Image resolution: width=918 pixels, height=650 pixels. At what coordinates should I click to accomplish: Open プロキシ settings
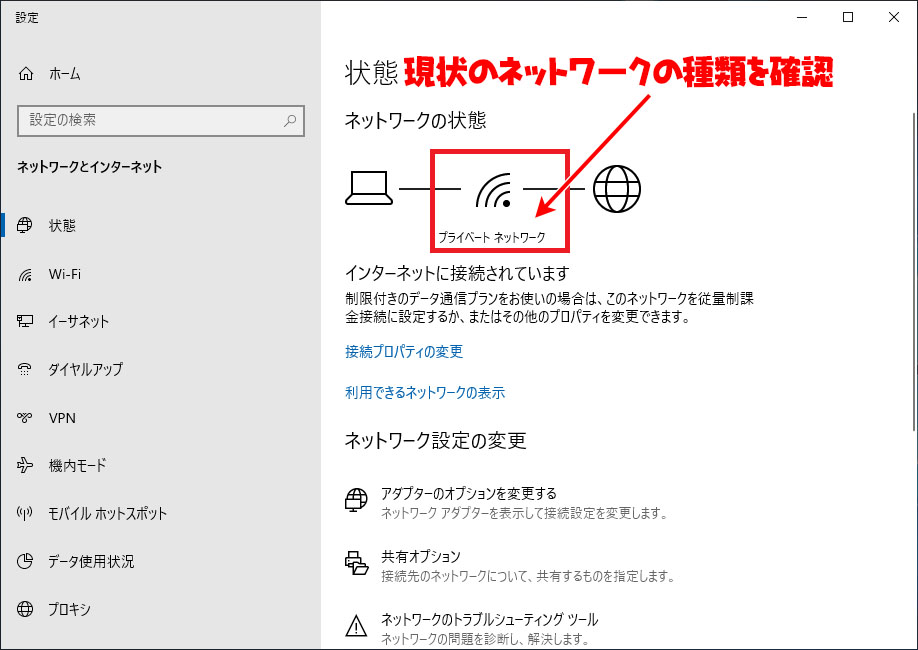point(160,609)
